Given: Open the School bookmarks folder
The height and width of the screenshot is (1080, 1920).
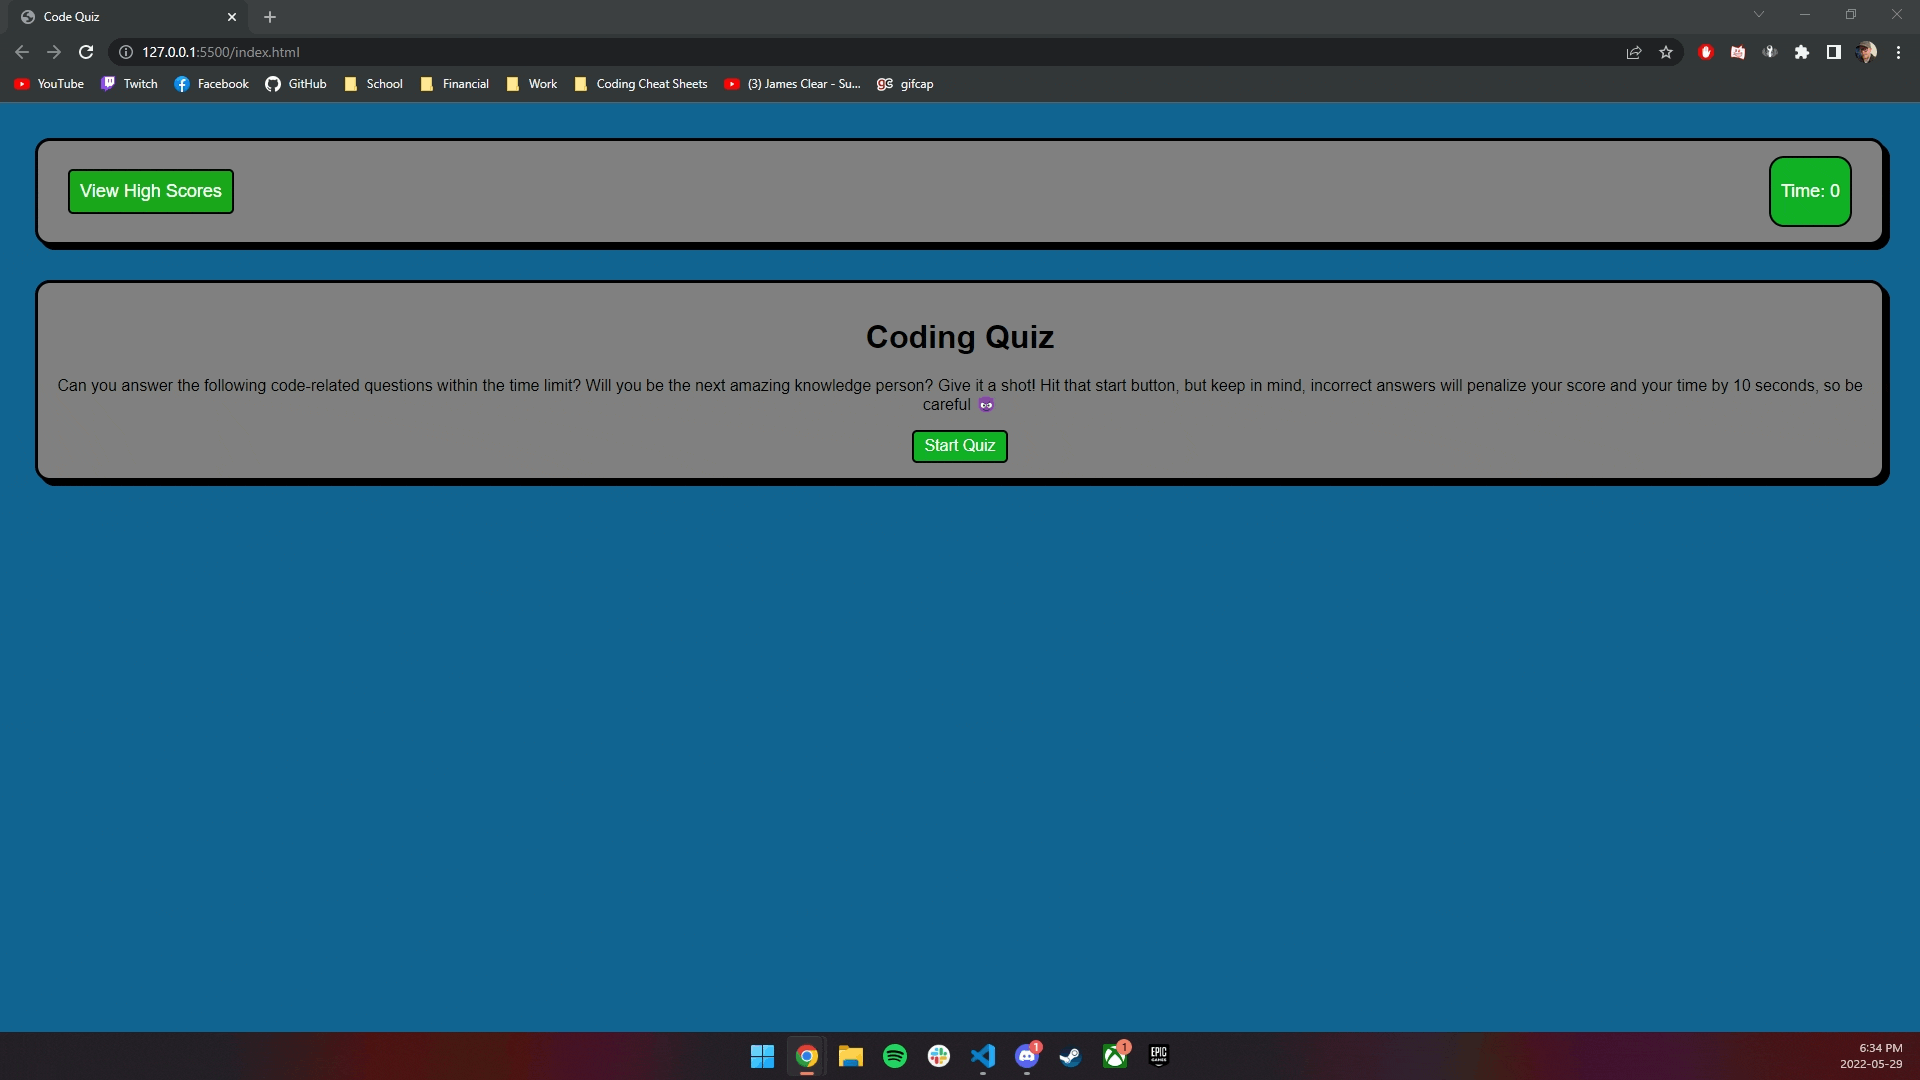Looking at the screenshot, I should tap(374, 84).
